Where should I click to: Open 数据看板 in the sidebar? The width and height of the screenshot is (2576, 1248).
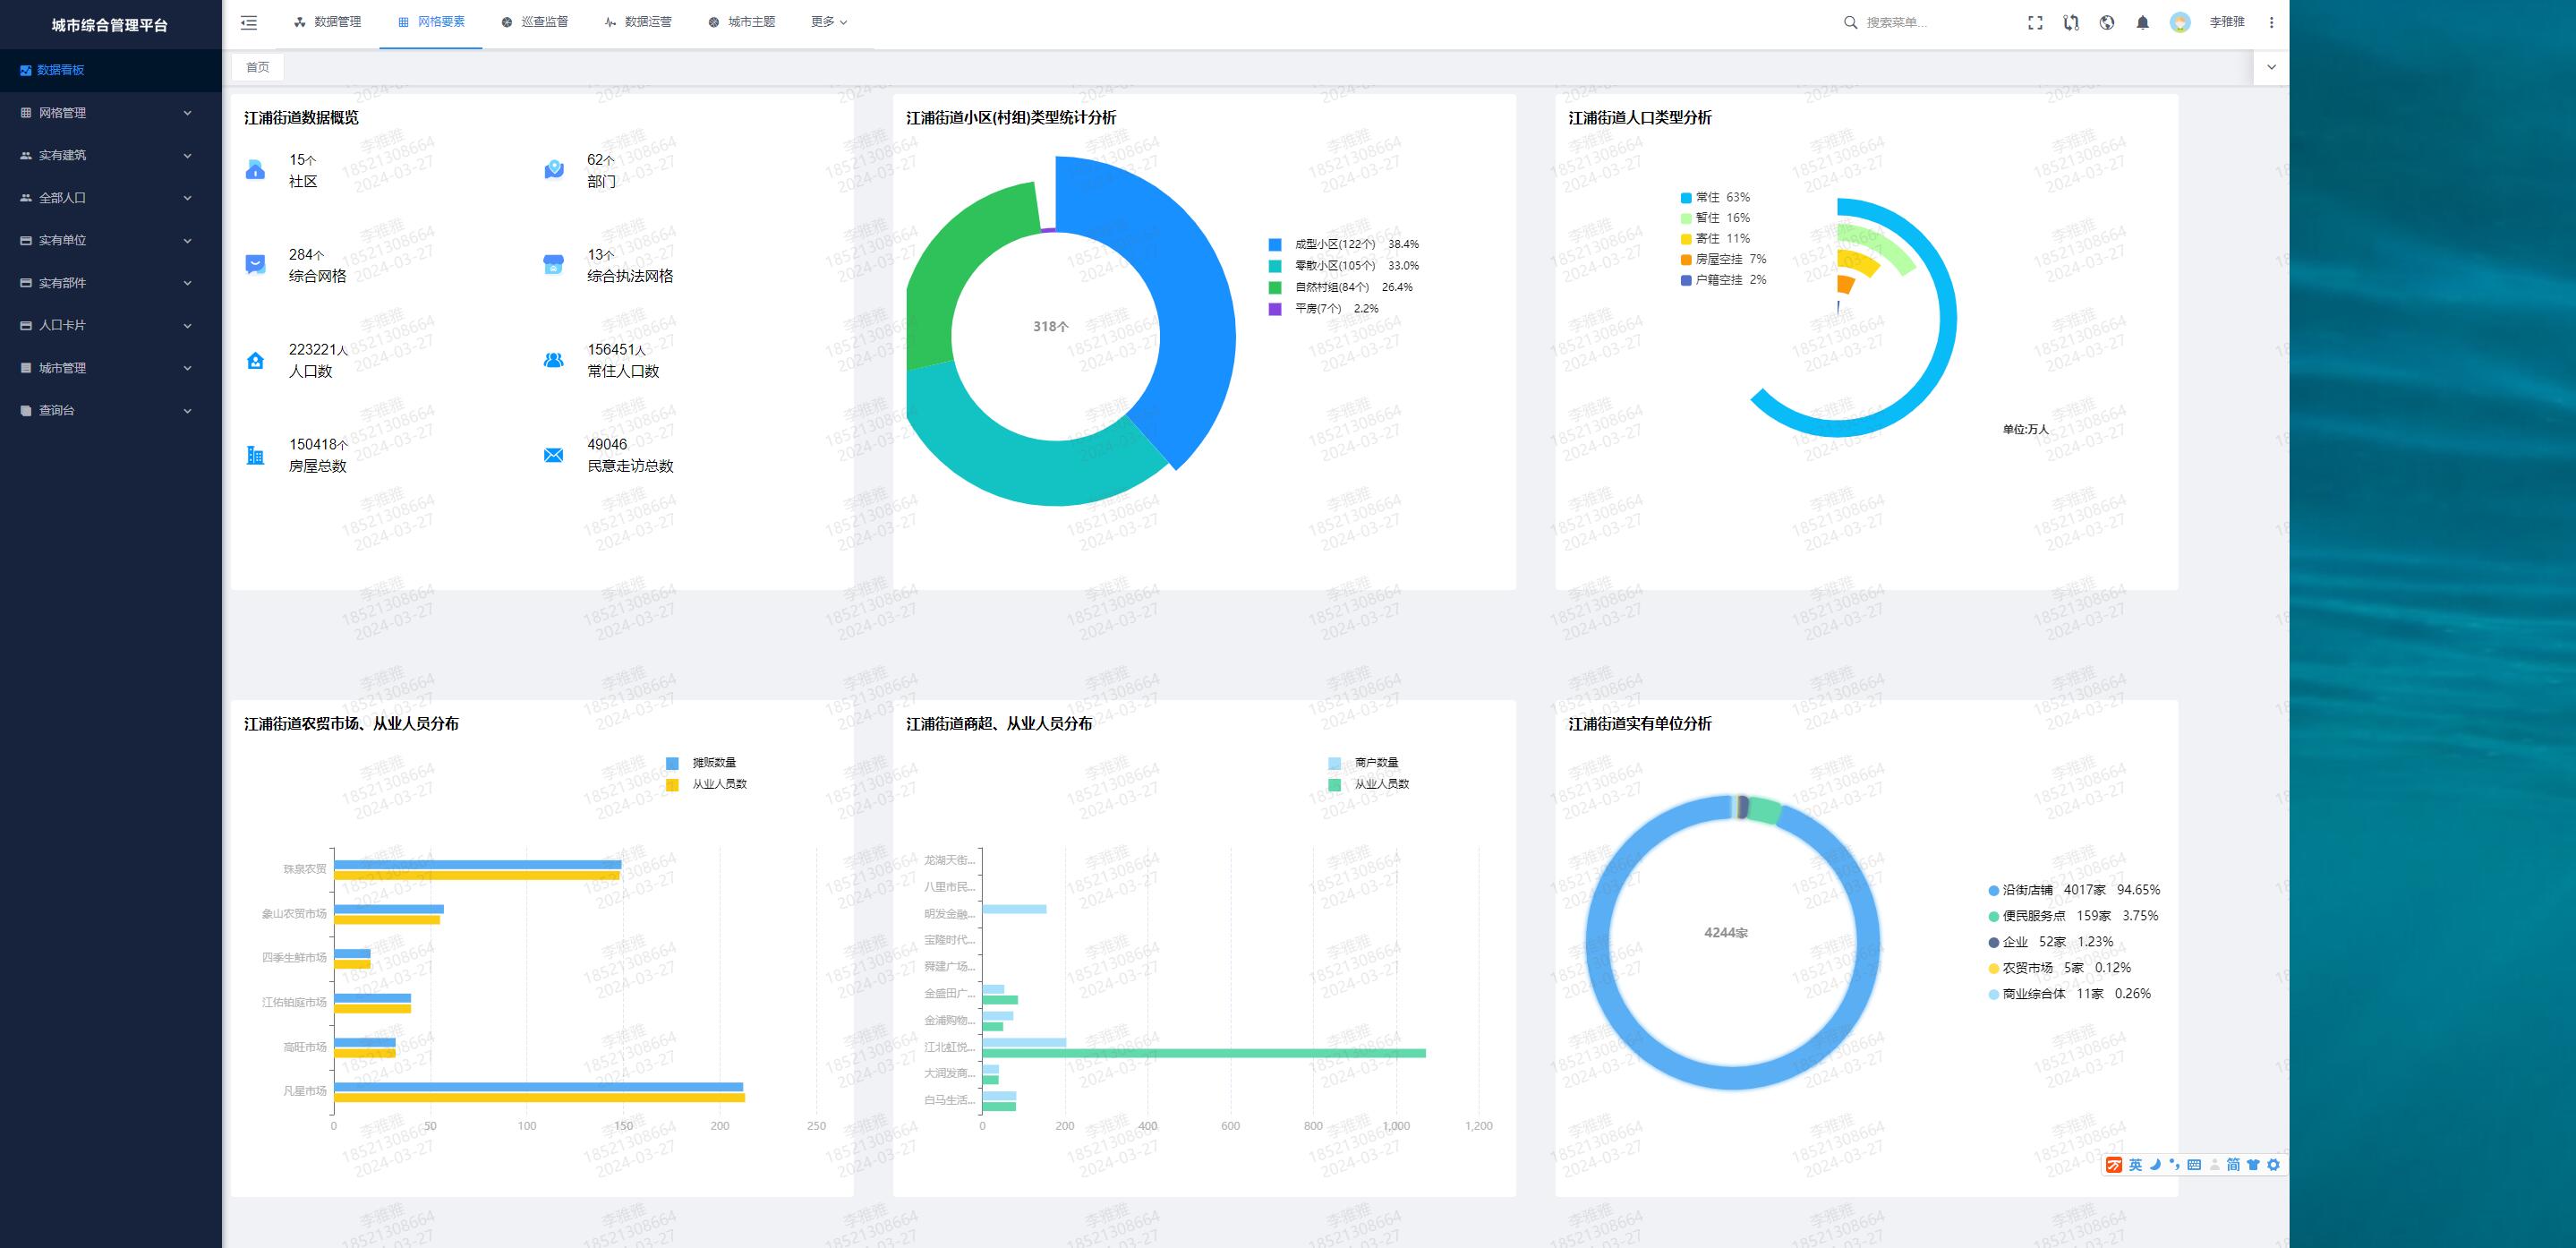[110, 70]
